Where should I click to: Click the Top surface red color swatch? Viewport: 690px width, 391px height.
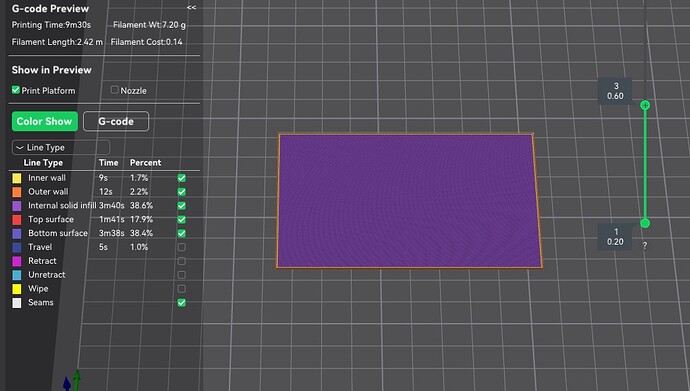17,219
